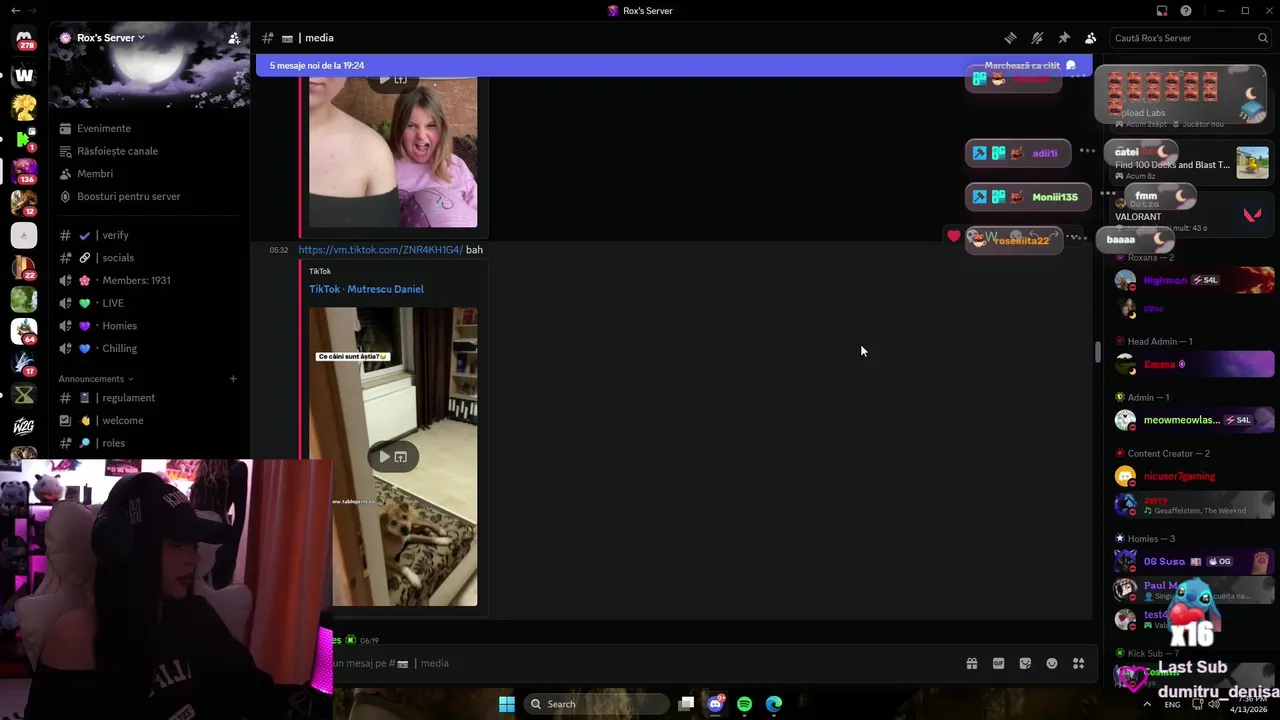Click chat scrollbar thumb

tap(1097, 352)
